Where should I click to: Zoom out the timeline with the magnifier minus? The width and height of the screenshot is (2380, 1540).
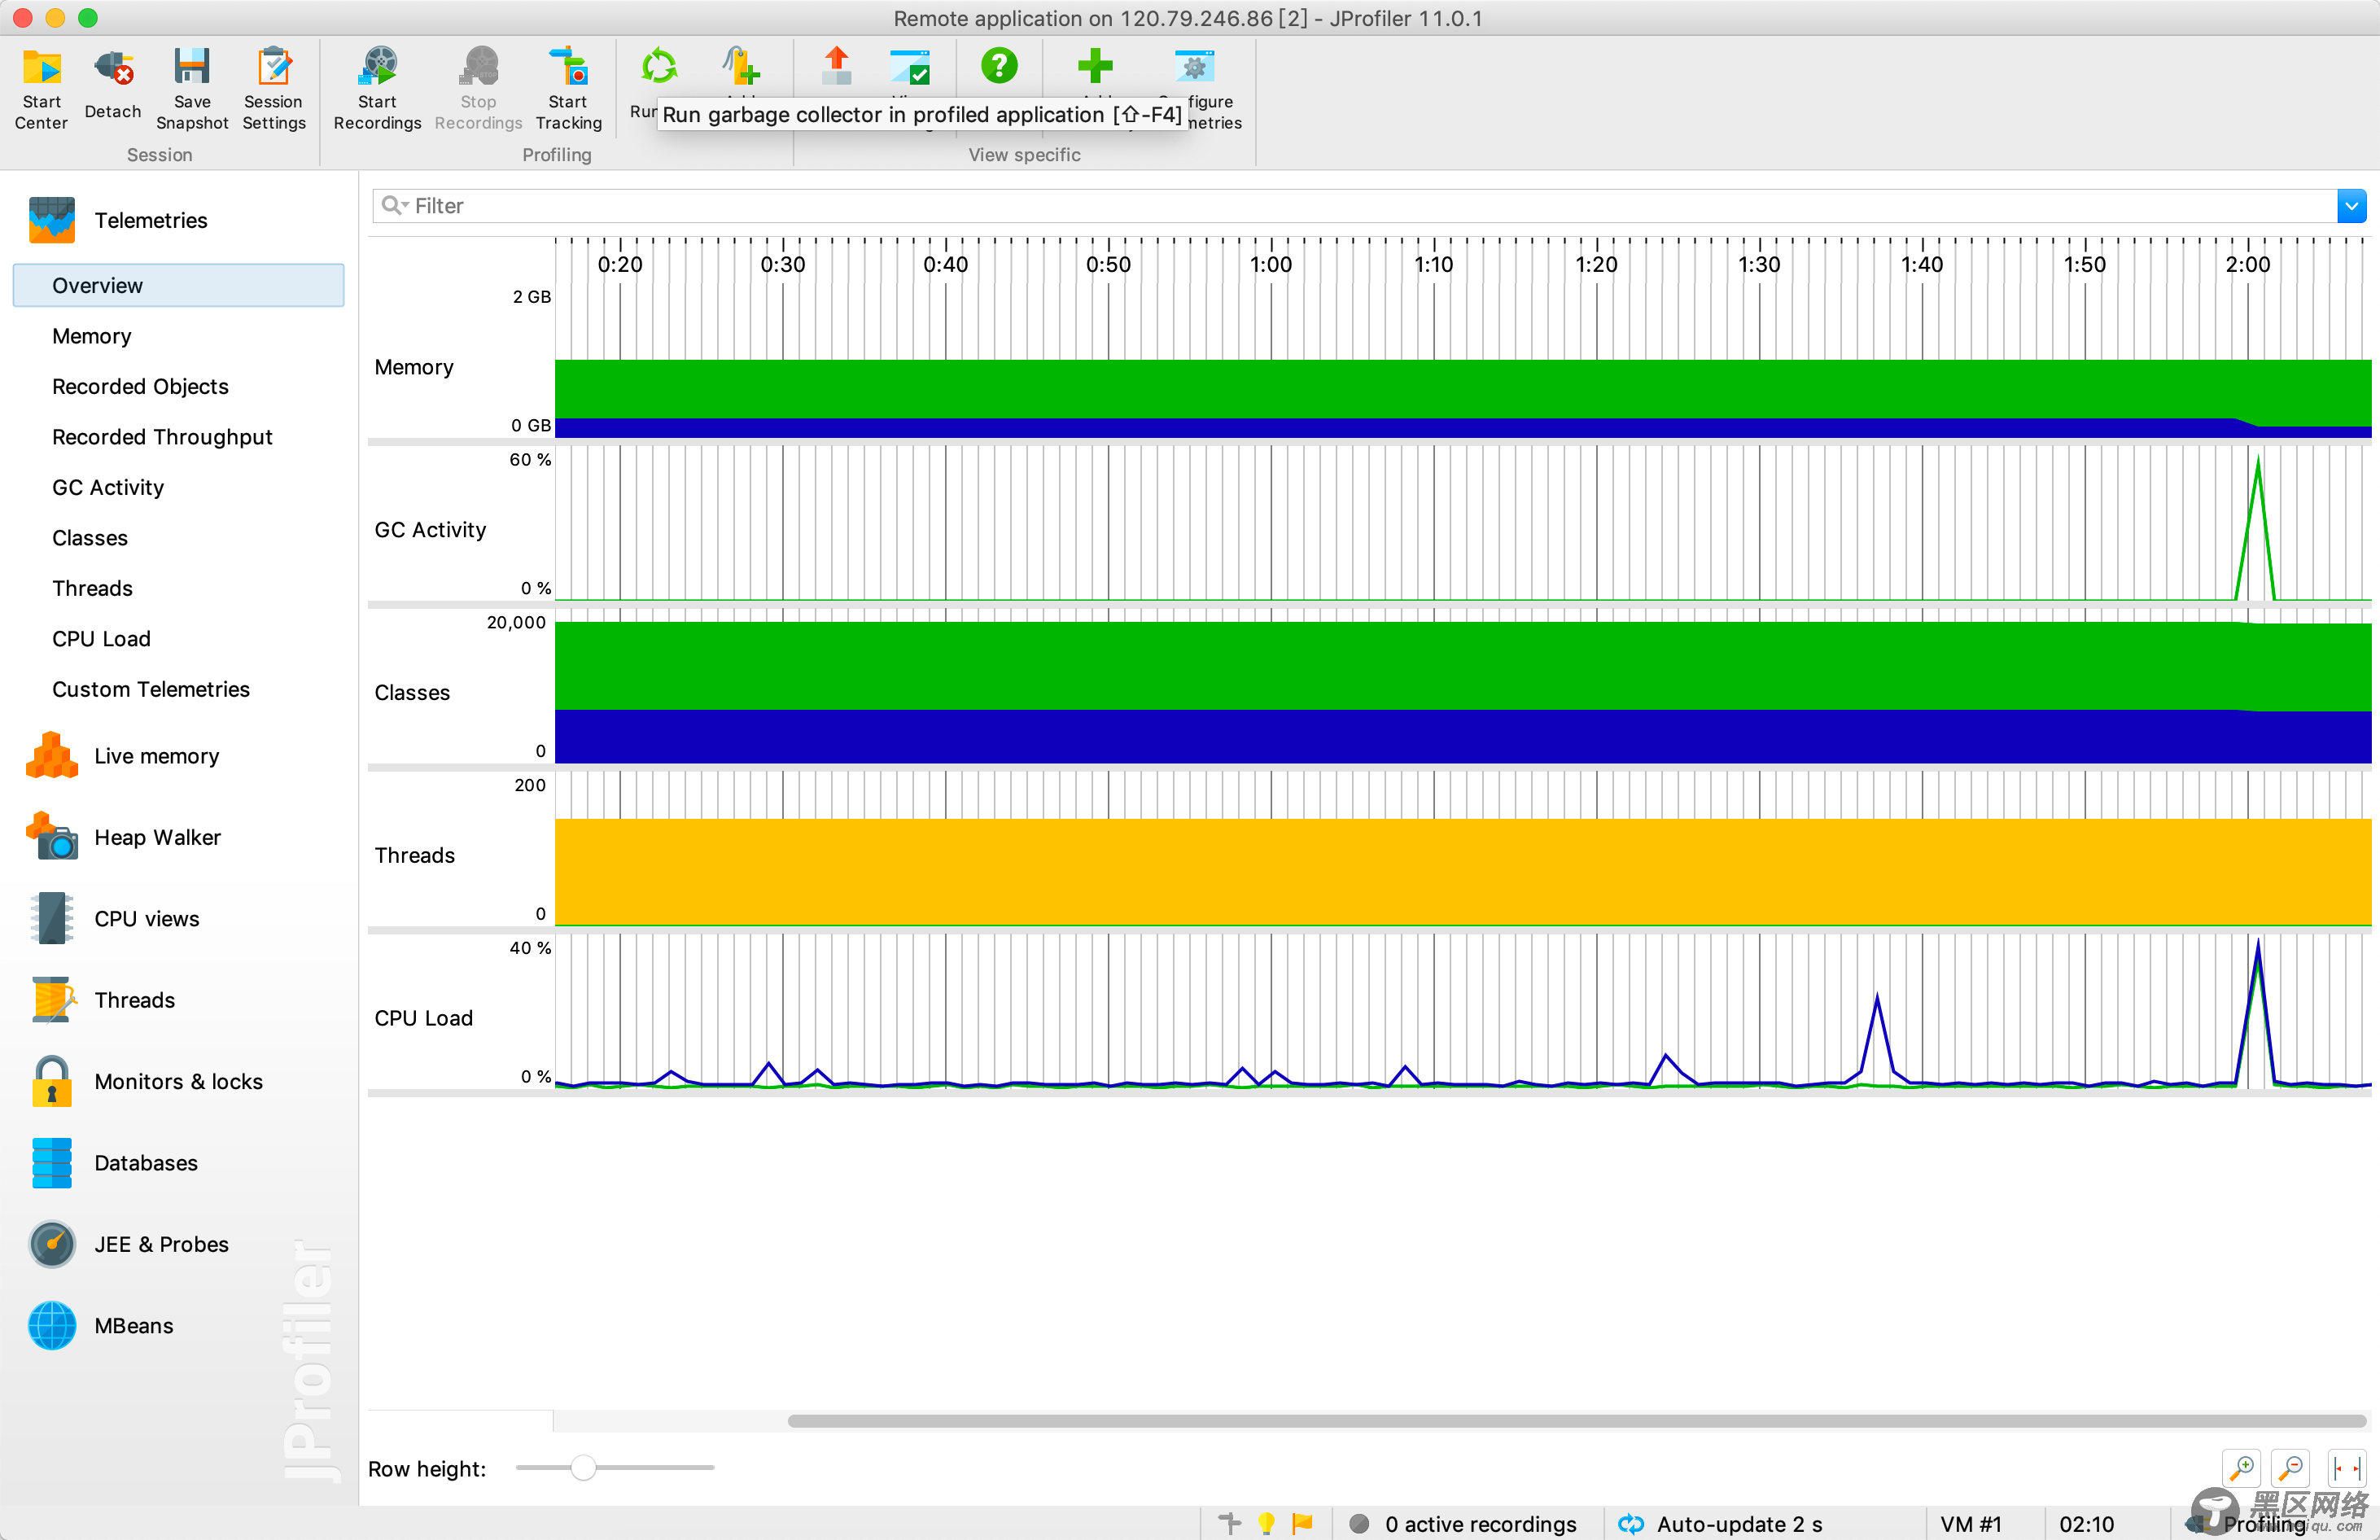coord(2291,1468)
